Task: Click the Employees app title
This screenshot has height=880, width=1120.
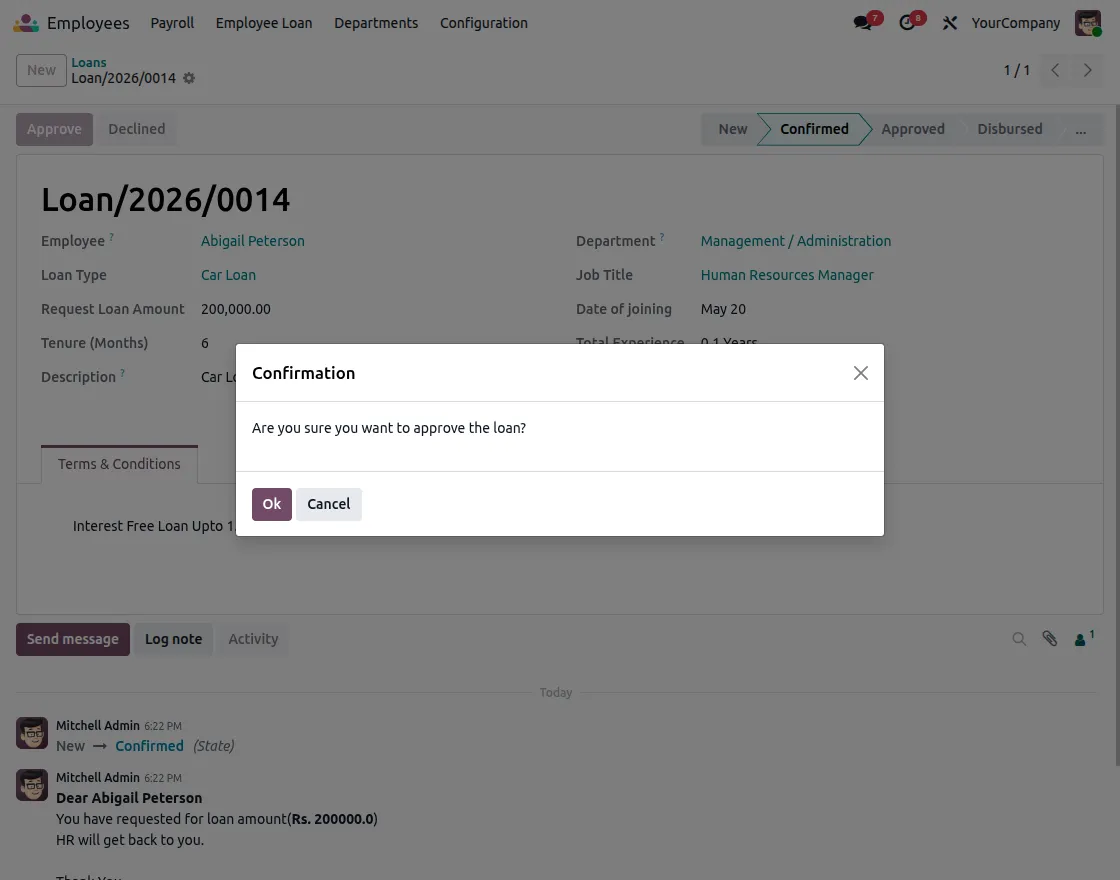Action: [x=88, y=23]
